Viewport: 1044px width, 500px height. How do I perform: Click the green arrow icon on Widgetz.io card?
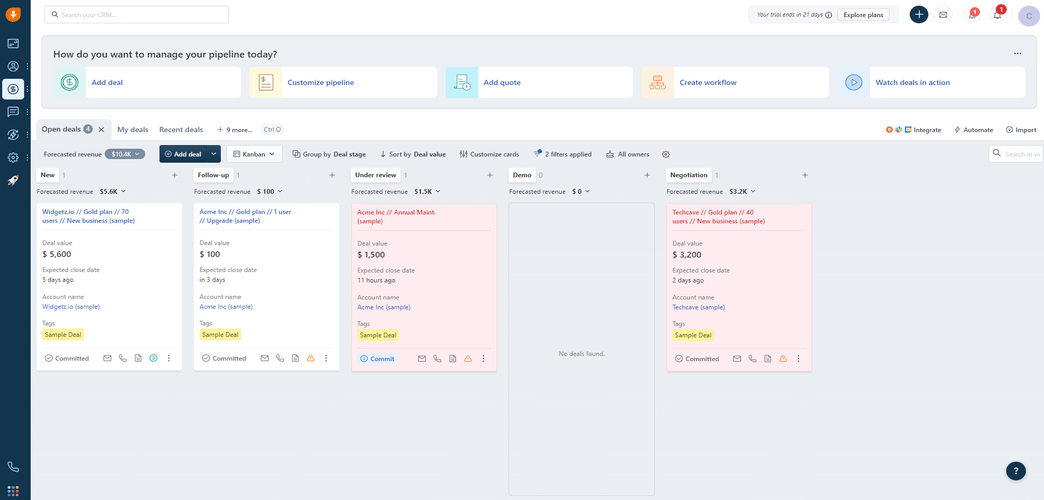point(153,358)
